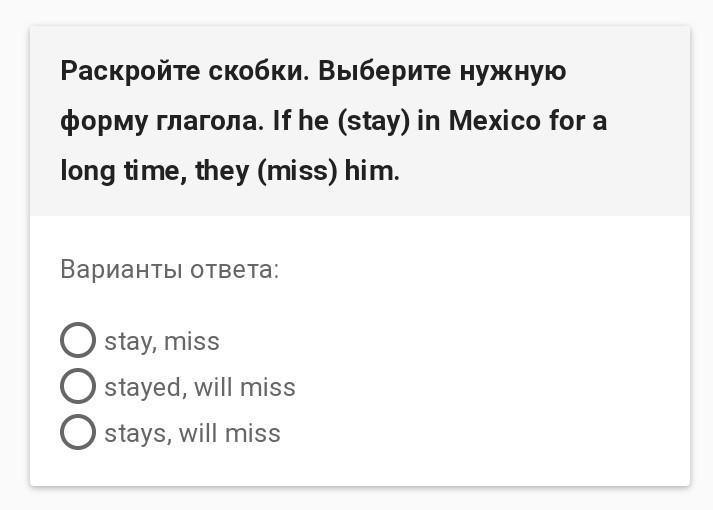Click the "stays, will miss" label text
The height and width of the screenshot is (510, 713).
coord(192,433)
